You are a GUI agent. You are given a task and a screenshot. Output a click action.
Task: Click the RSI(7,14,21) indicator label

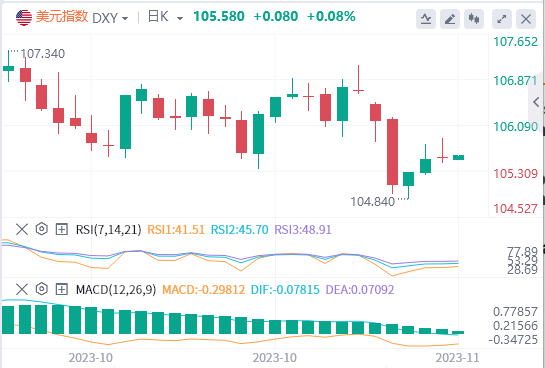[108, 230]
